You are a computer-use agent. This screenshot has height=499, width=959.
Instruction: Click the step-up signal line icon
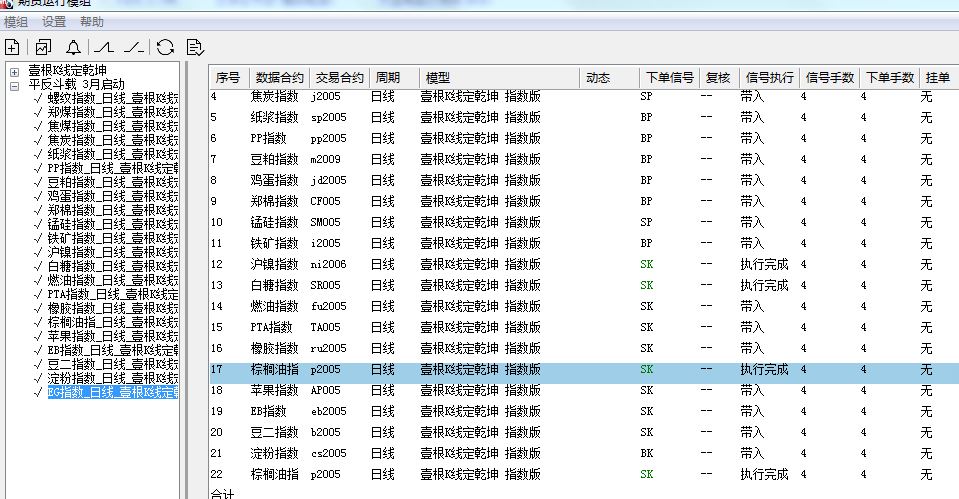104,47
